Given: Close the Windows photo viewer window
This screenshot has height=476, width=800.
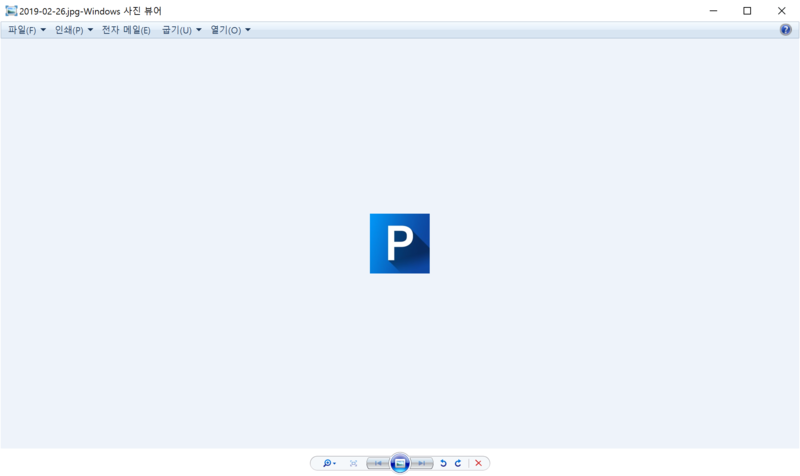Looking at the screenshot, I should 782,11.
